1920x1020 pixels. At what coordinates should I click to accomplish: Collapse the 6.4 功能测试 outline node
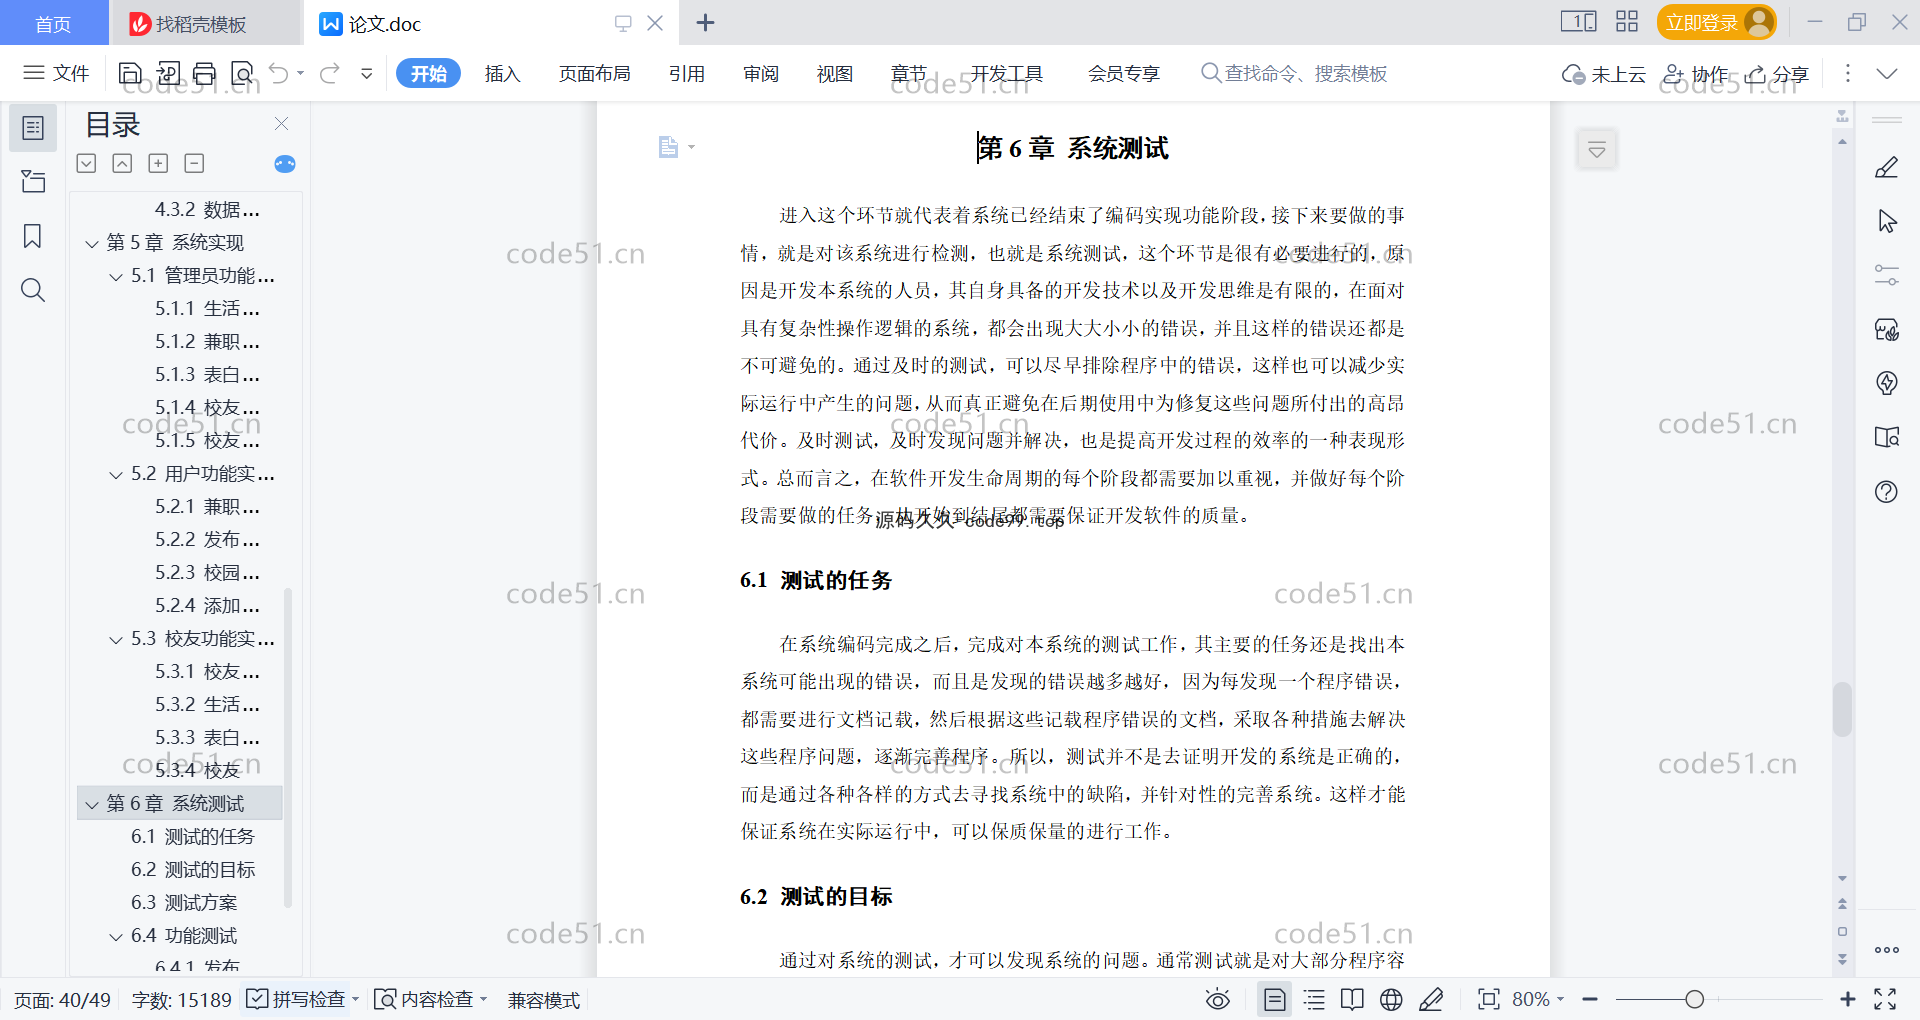pos(116,936)
